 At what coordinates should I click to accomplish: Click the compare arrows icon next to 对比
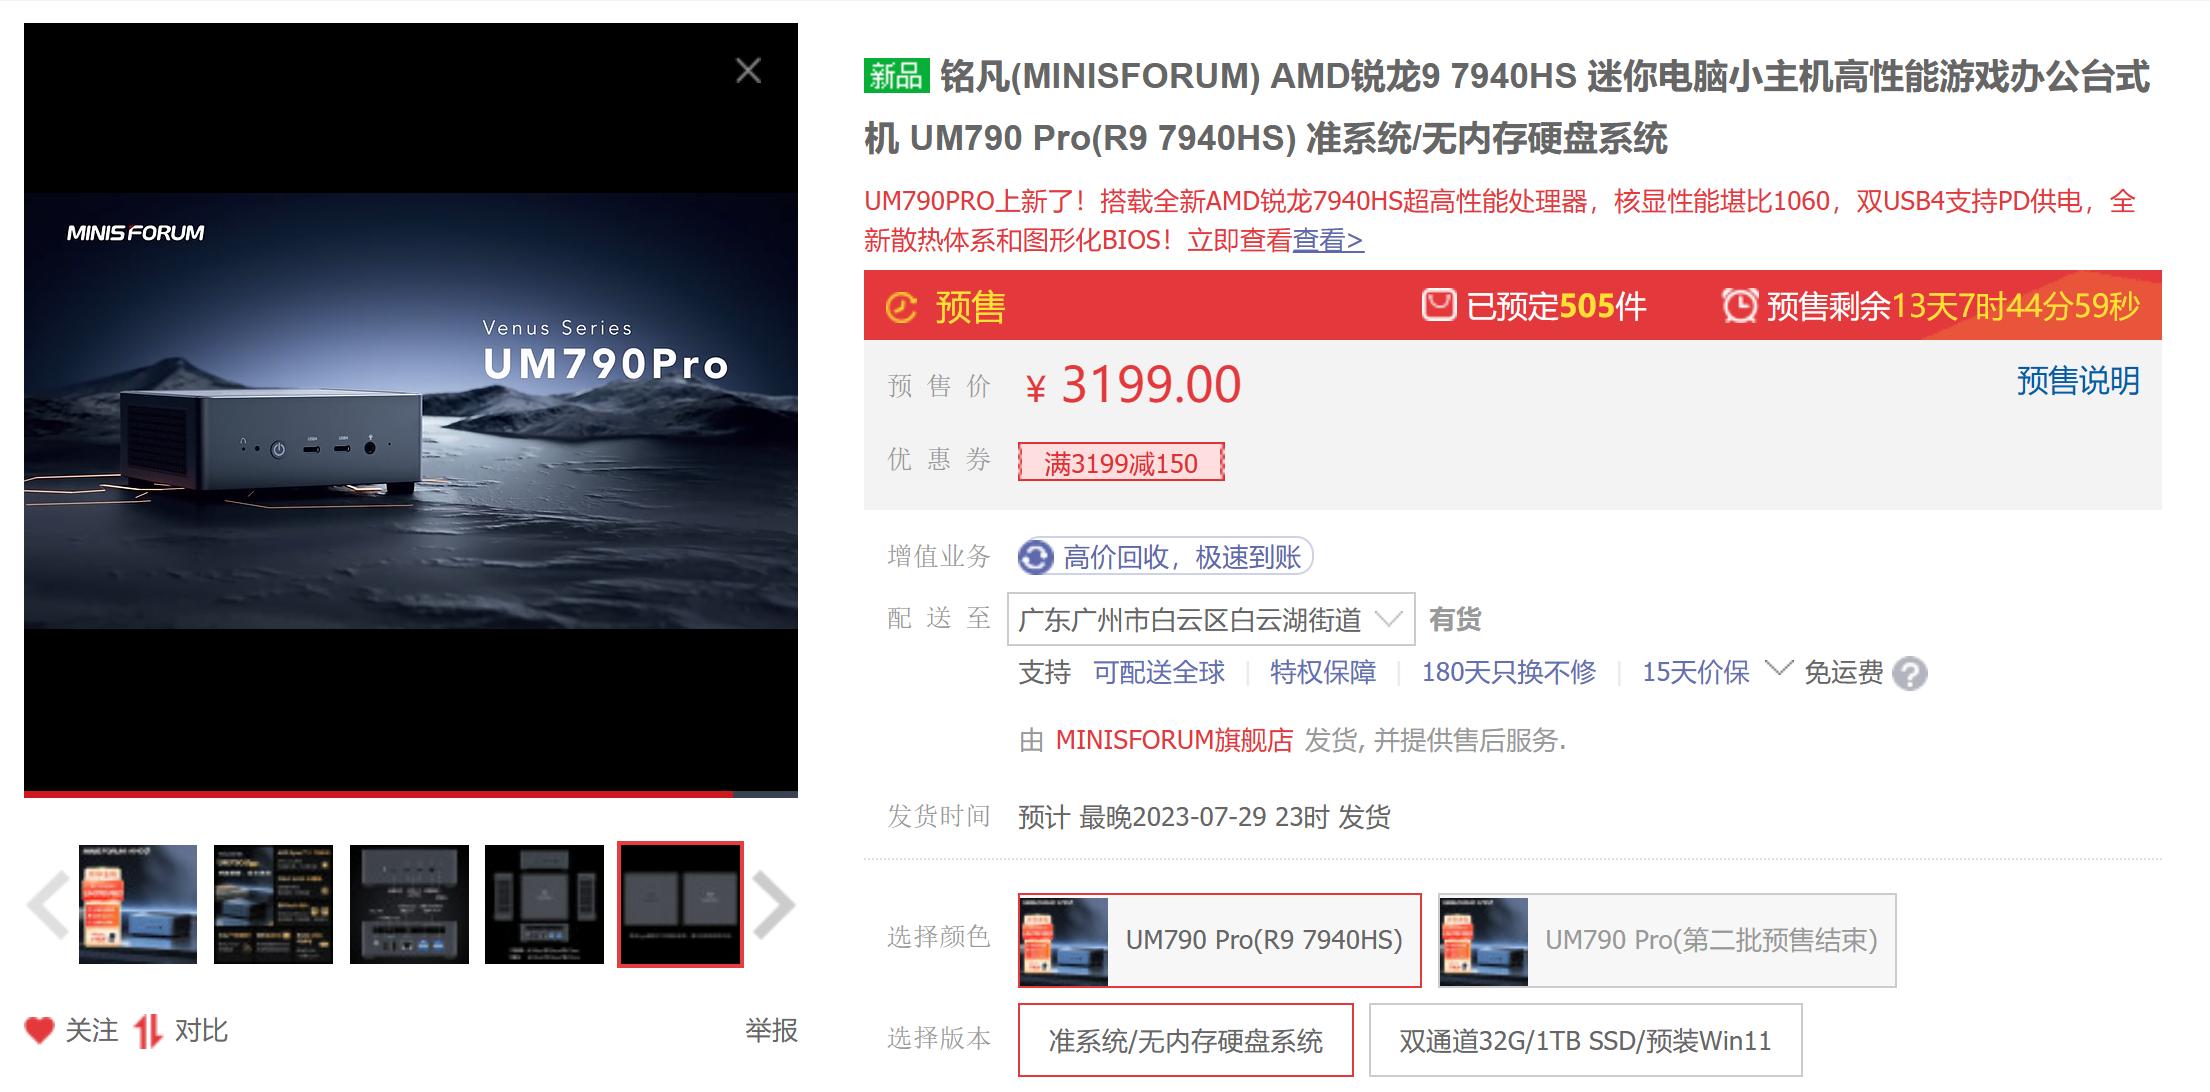pyautogui.click(x=148, y=1031)
